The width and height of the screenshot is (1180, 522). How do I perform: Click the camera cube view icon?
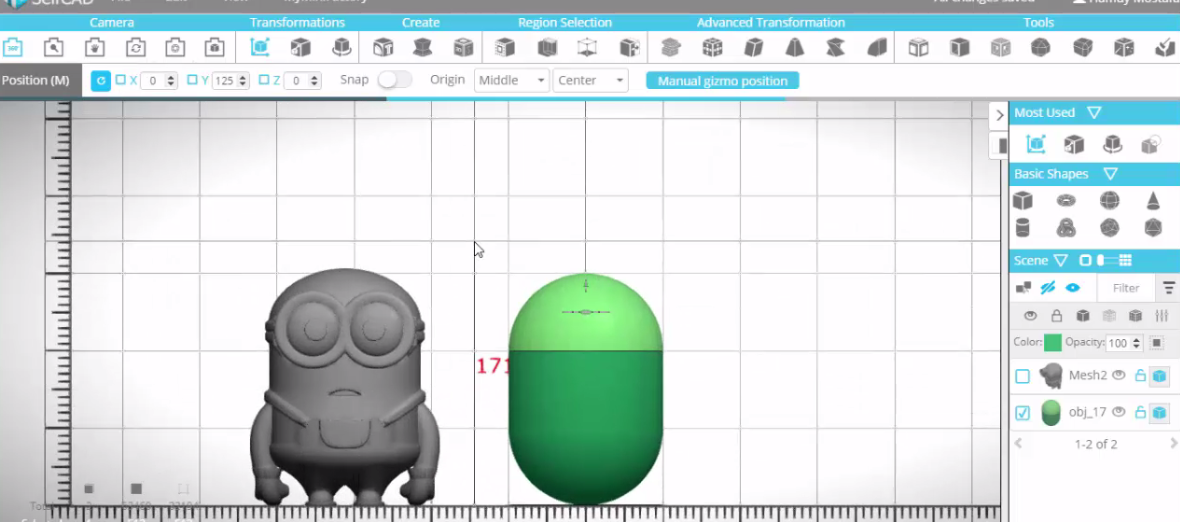click(215, 47)
